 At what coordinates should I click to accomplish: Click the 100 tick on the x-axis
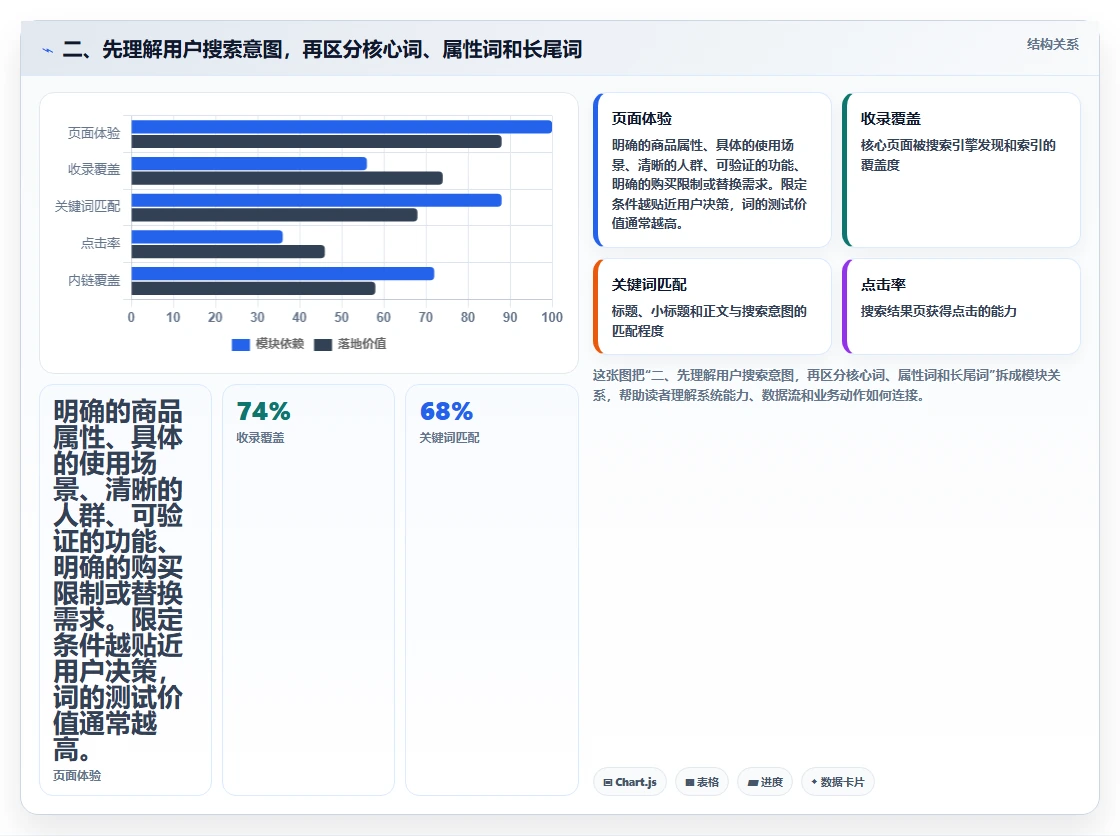point(552,317)
